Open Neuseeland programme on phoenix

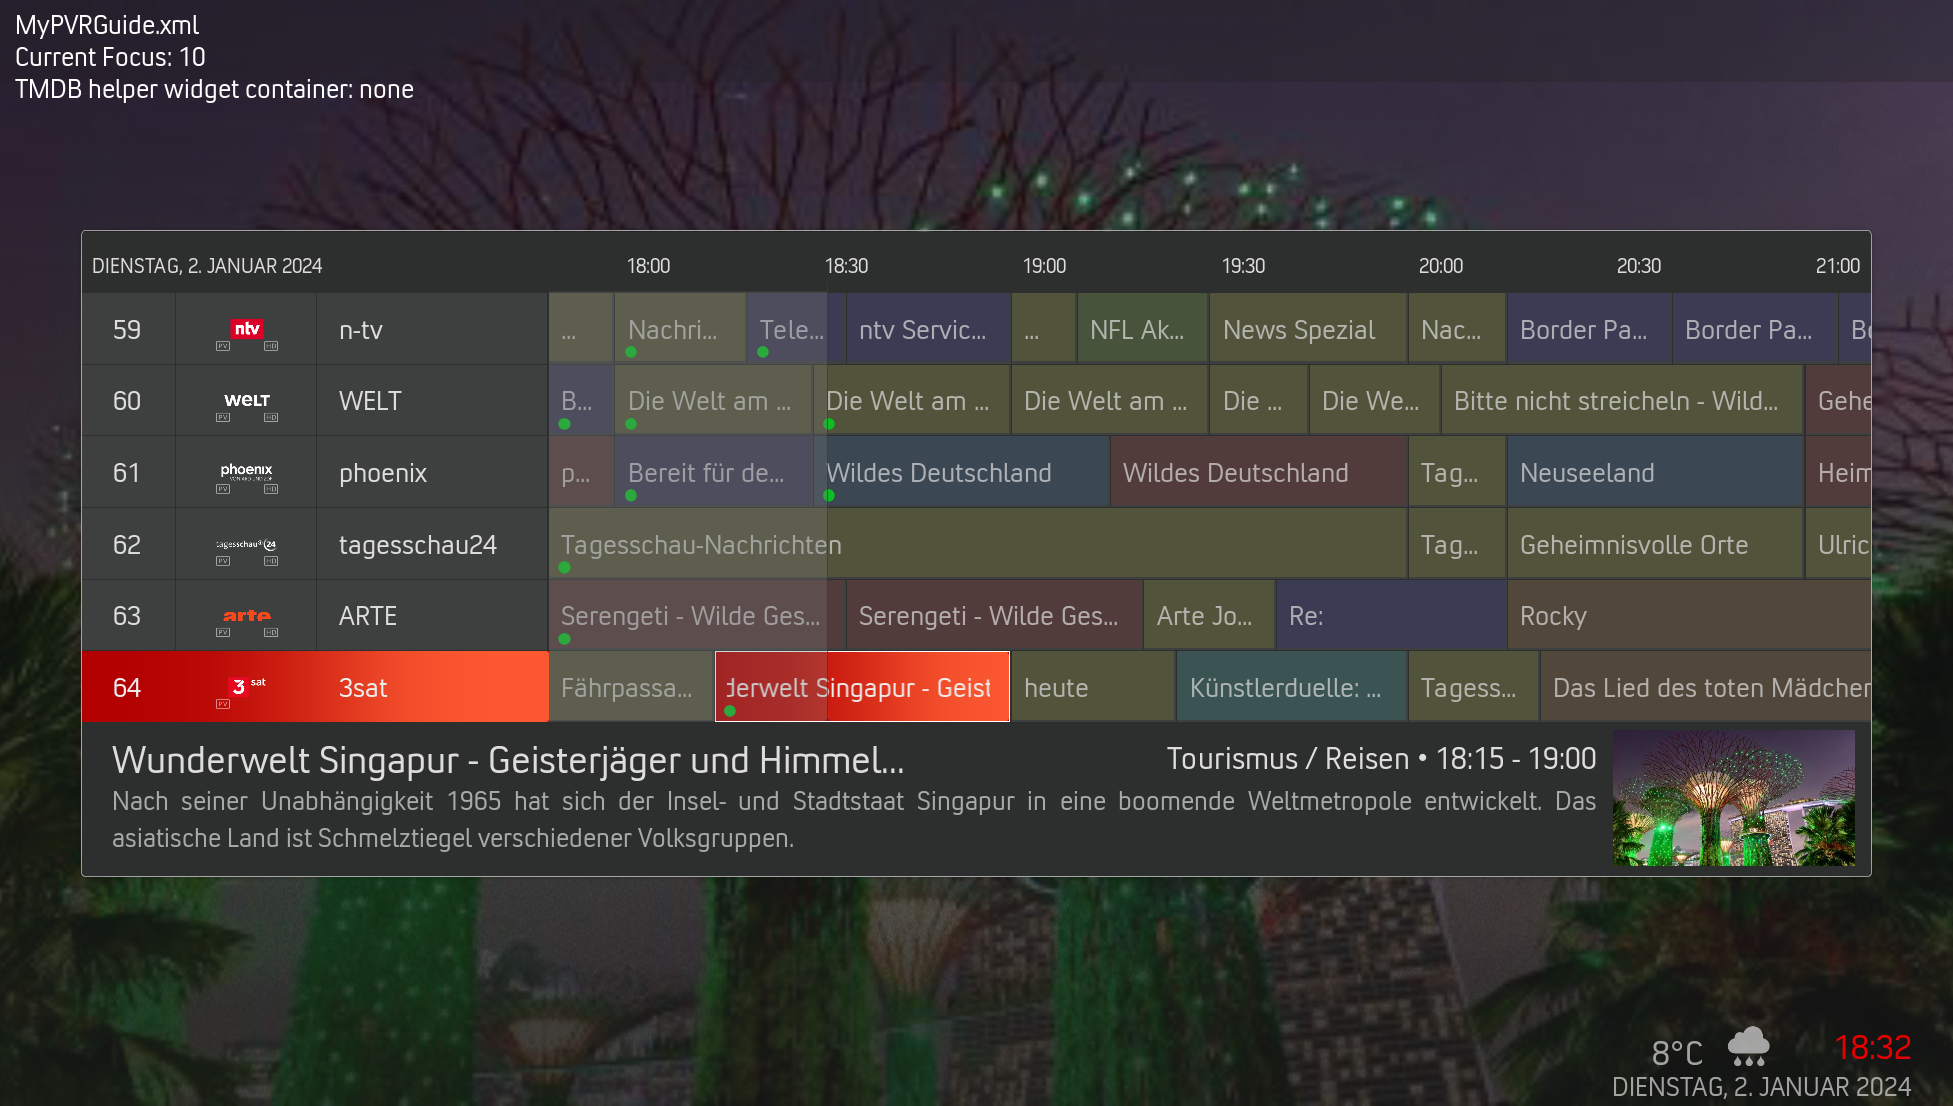pos(1655,473)
